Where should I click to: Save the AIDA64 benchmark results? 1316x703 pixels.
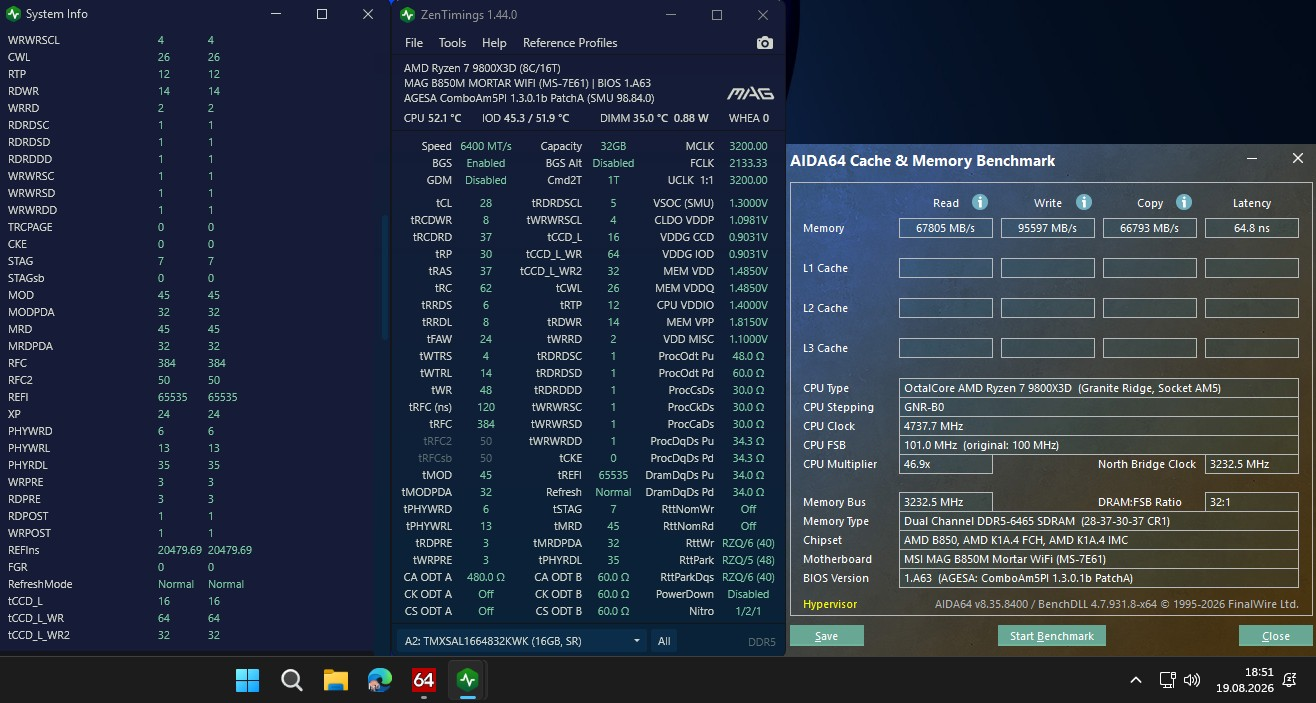(x=826, y=636)
